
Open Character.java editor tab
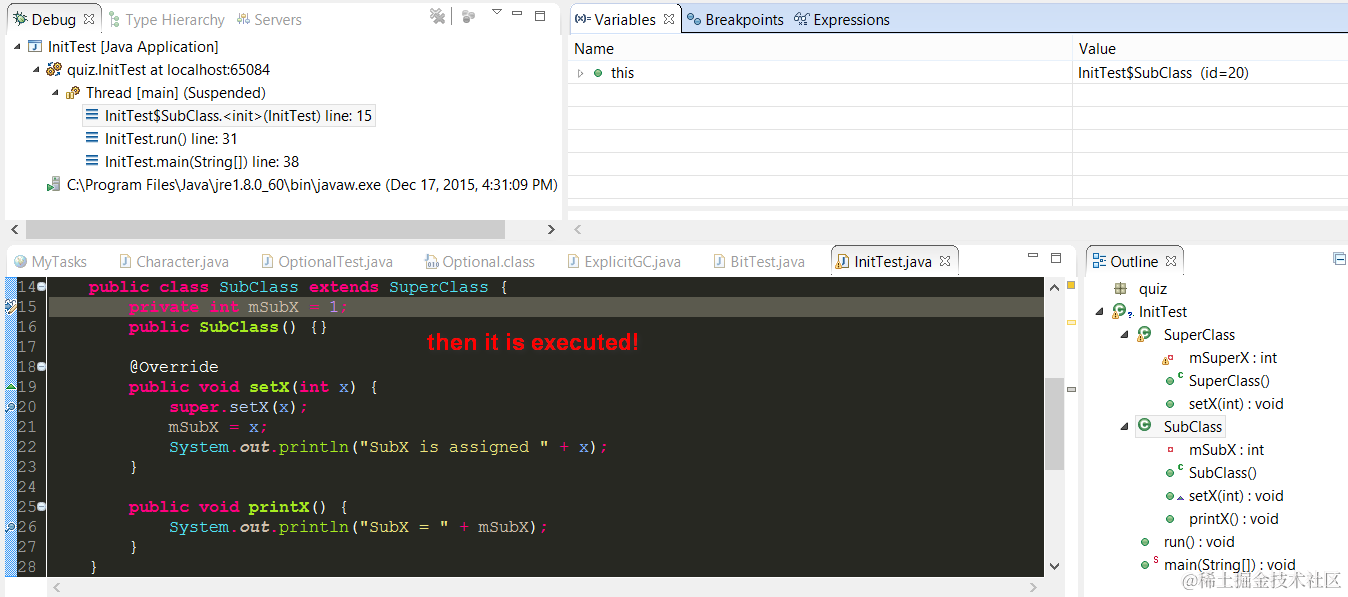(174, 262)
